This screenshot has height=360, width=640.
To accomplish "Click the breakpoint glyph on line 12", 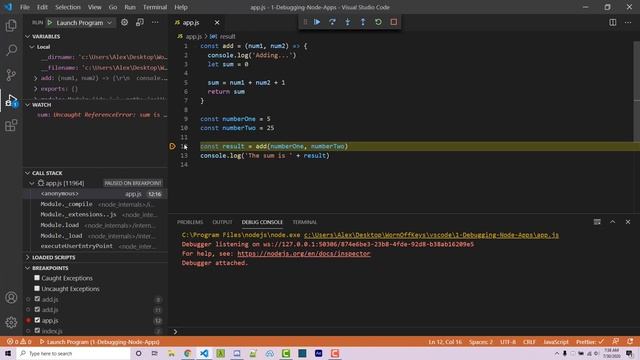I will (172, 146).
